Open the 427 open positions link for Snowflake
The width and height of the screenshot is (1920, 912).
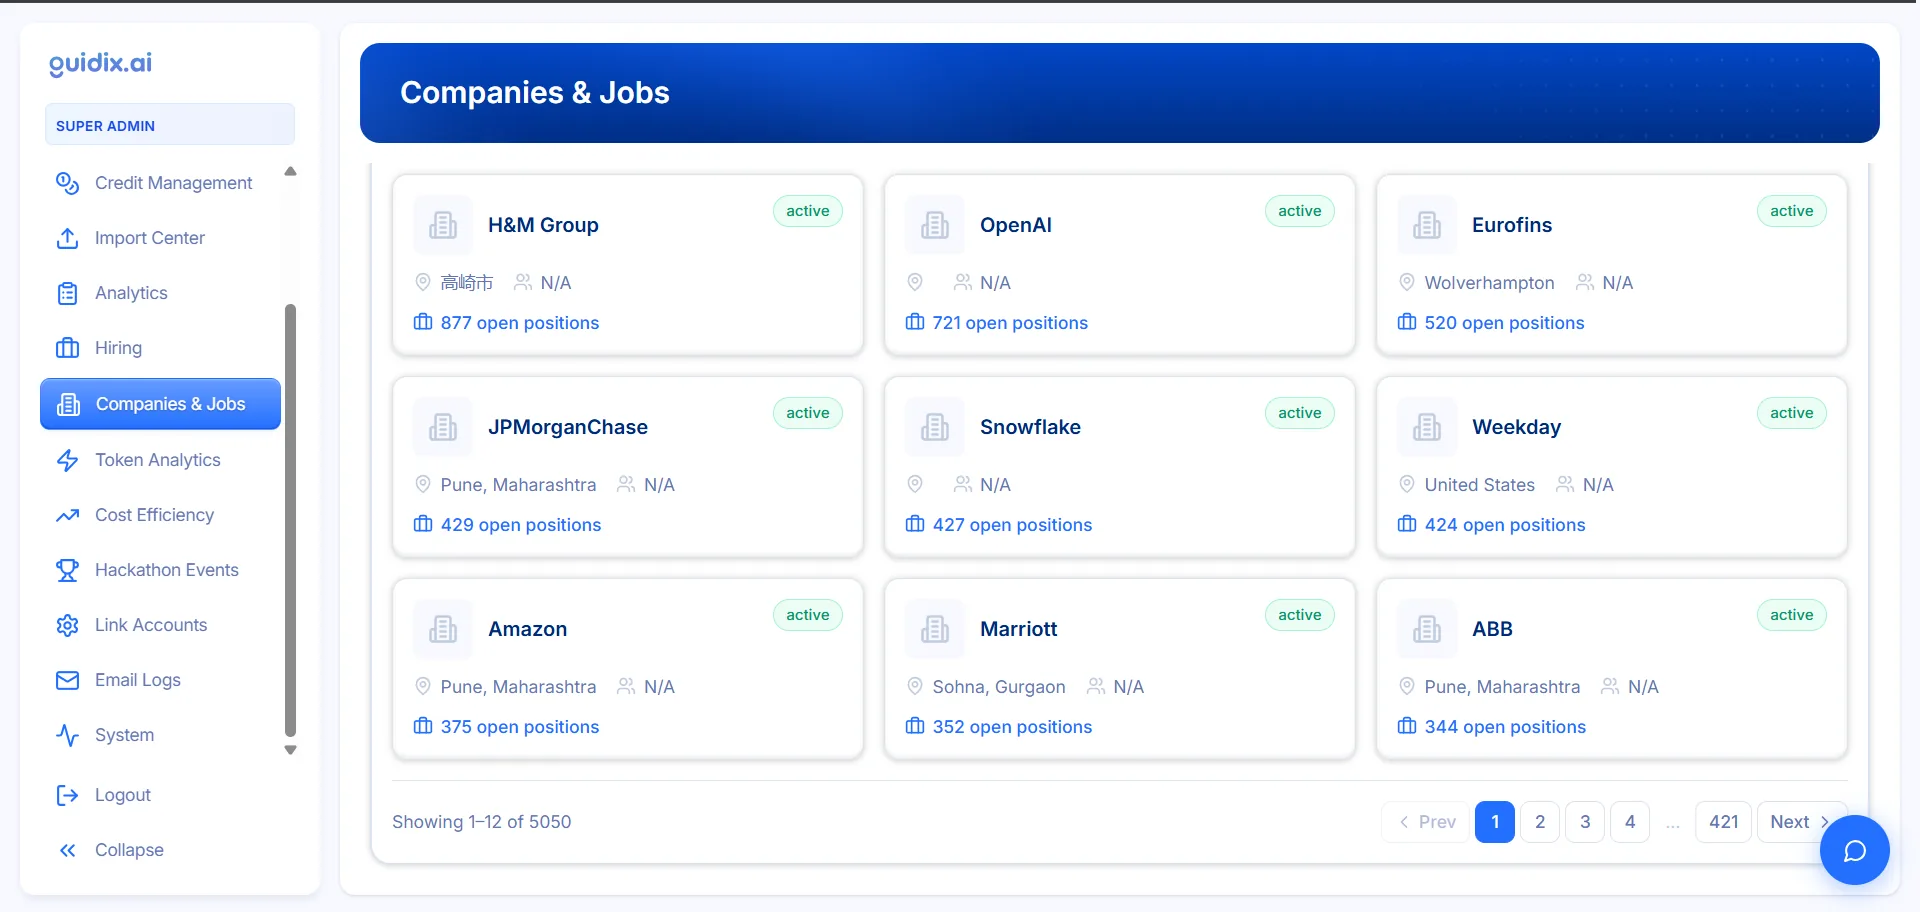(1012, 525)
